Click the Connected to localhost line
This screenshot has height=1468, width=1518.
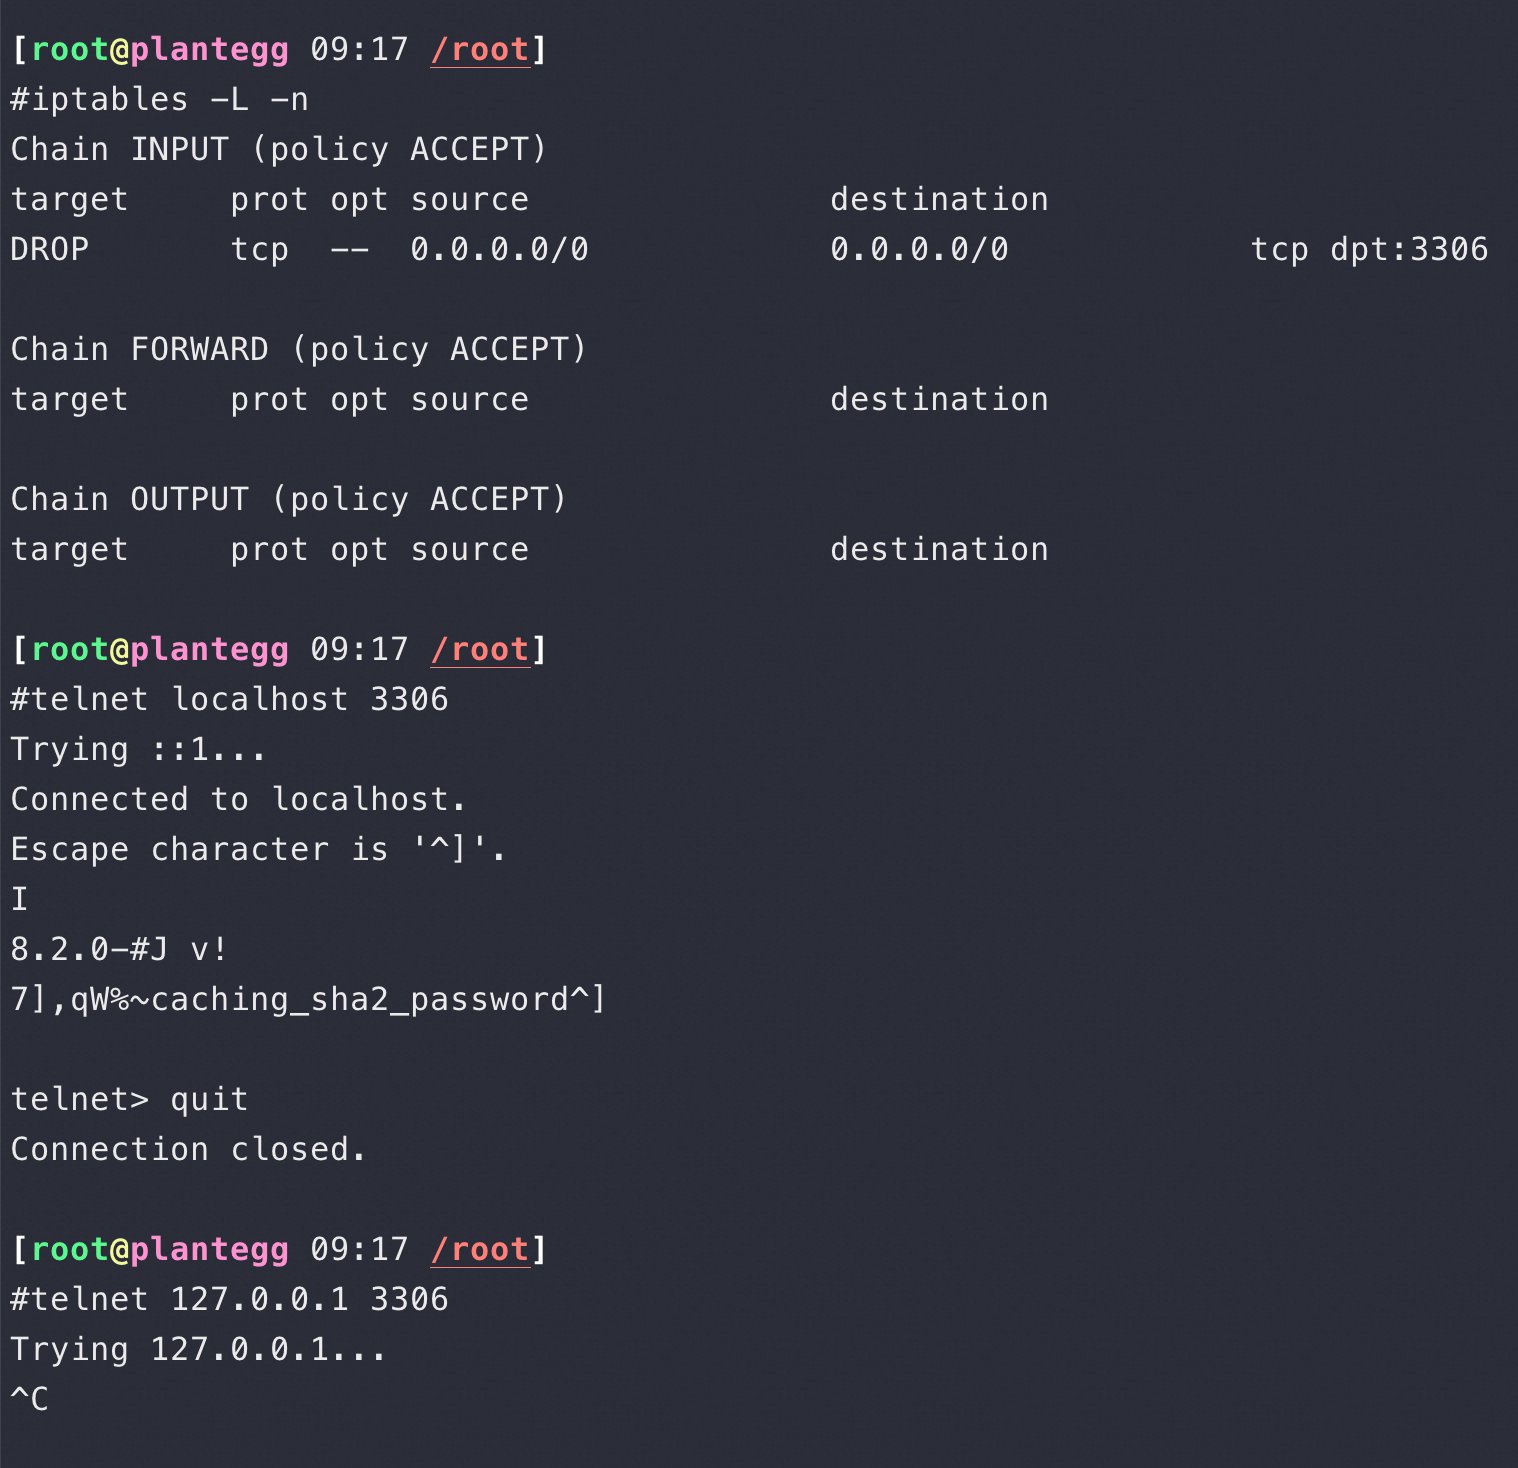click(238, 799)
